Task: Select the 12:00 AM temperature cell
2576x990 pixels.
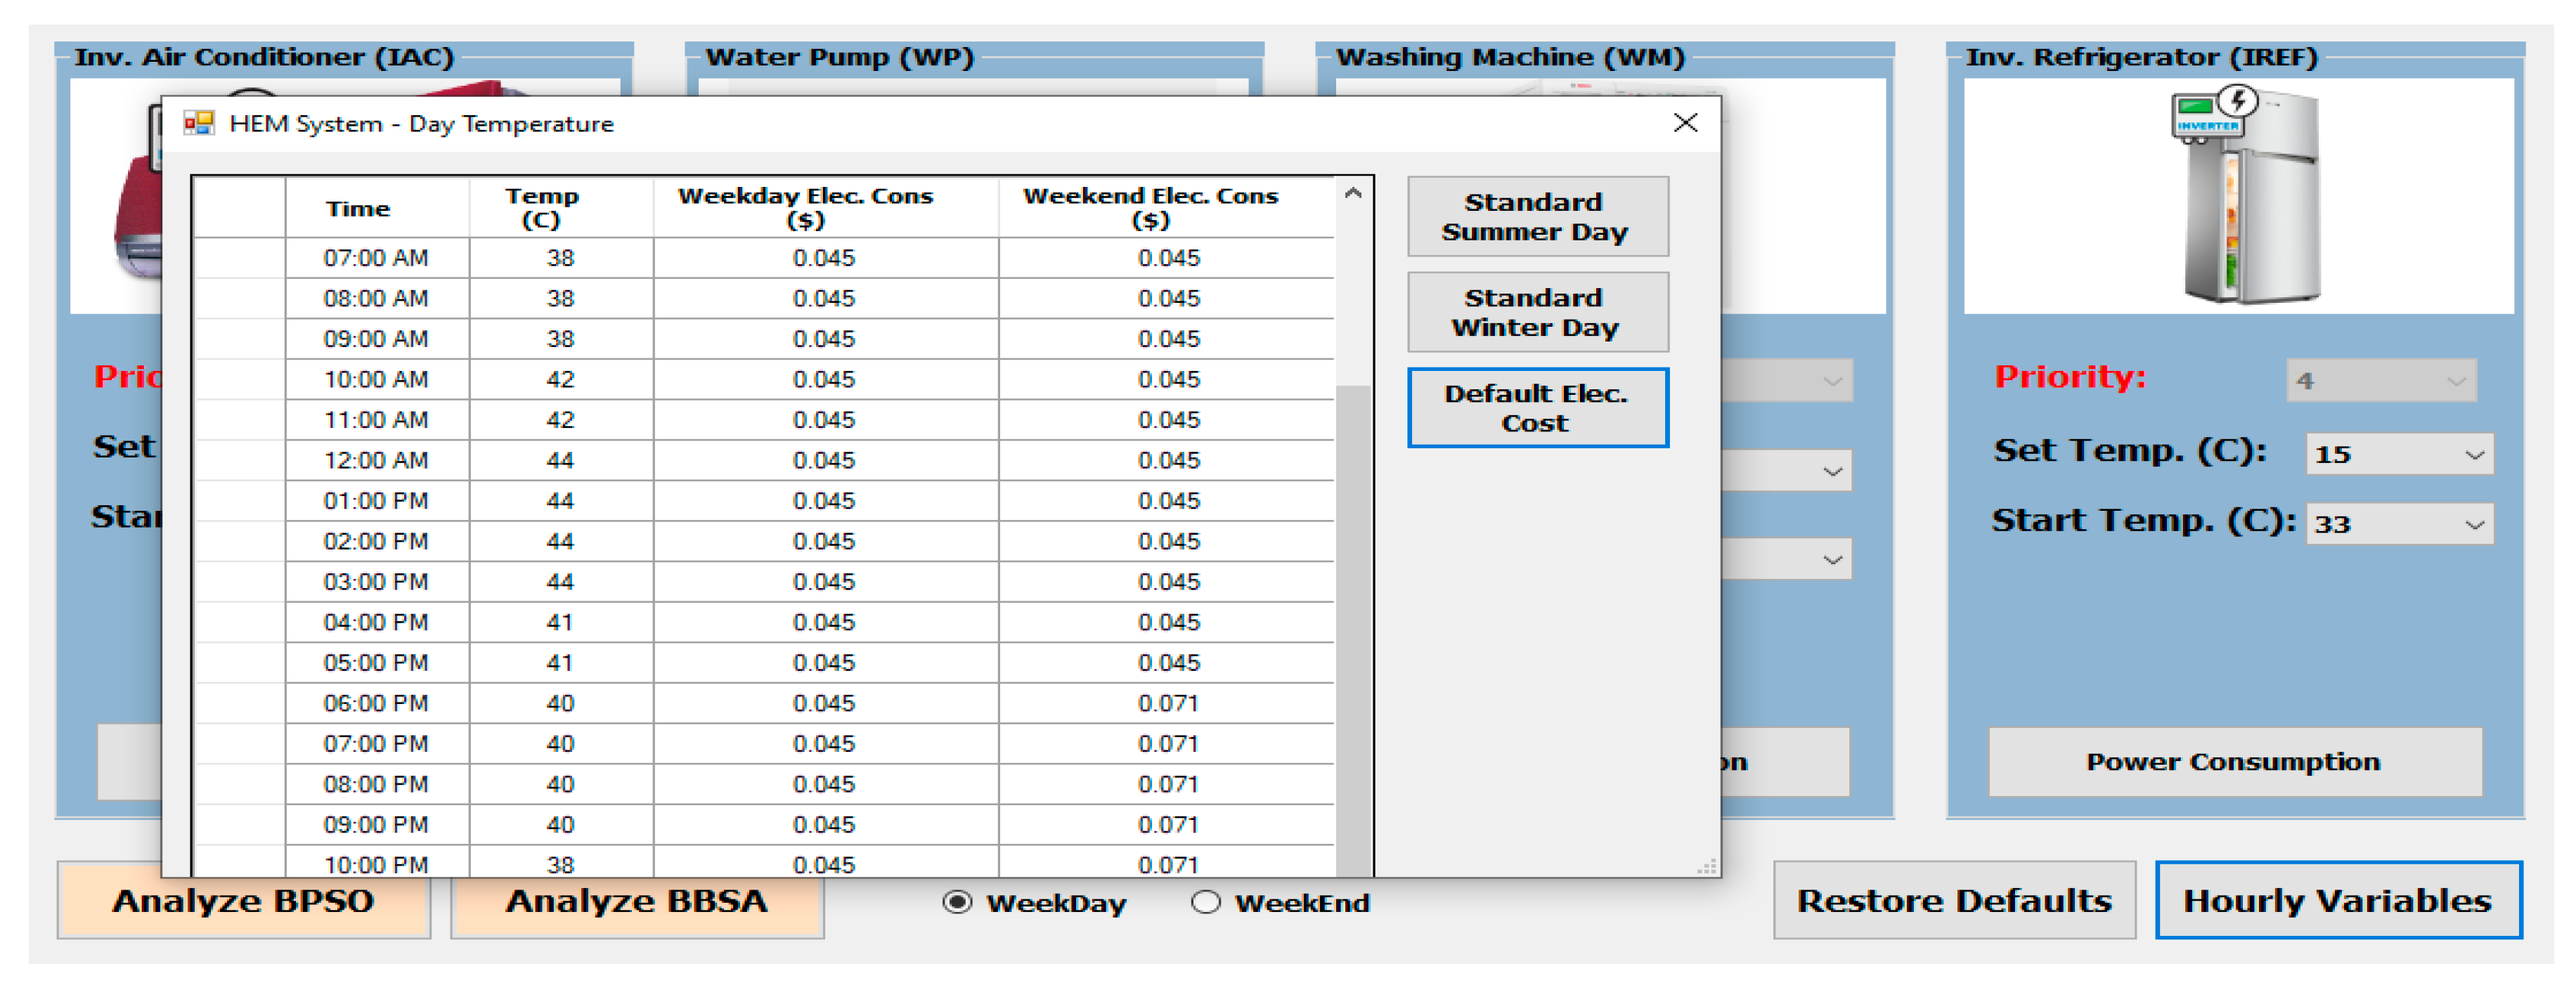Action: coord(560,460)
